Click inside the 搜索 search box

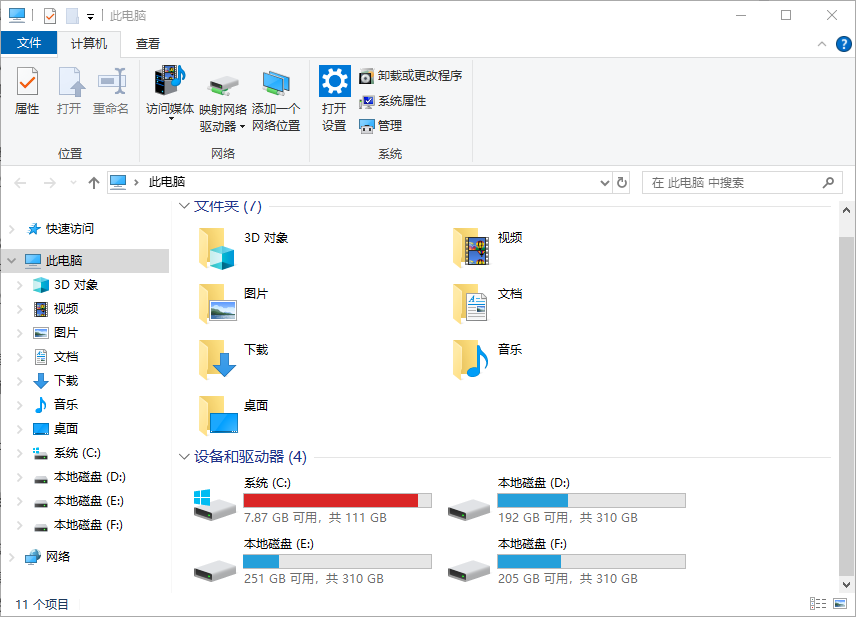tap(740, 182)
